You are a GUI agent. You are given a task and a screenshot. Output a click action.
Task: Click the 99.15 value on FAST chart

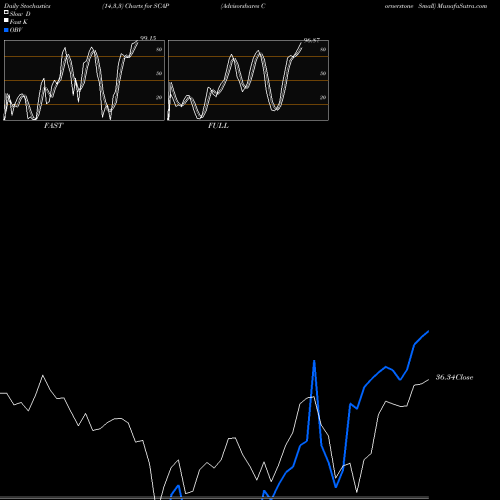[148, 38]
